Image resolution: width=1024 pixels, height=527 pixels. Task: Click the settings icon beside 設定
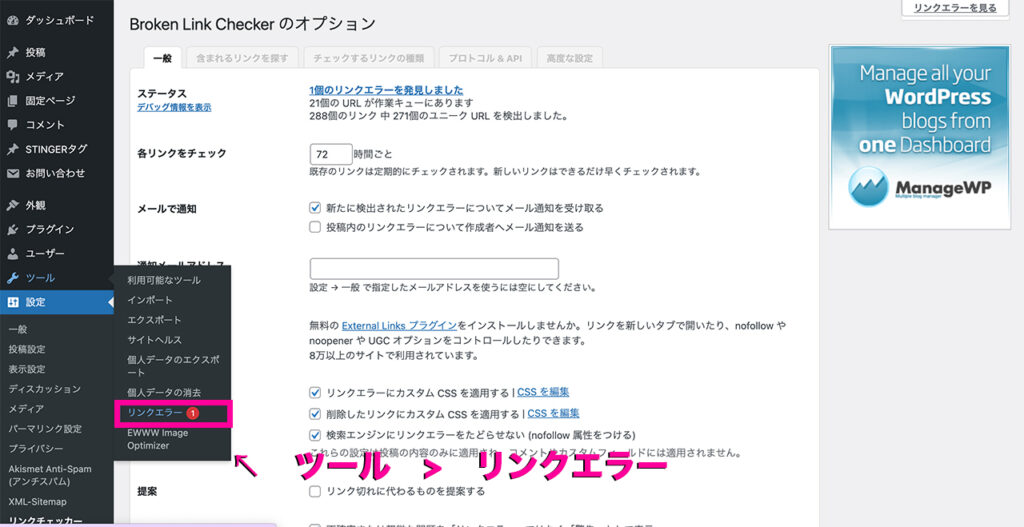(x=12, y=302)
